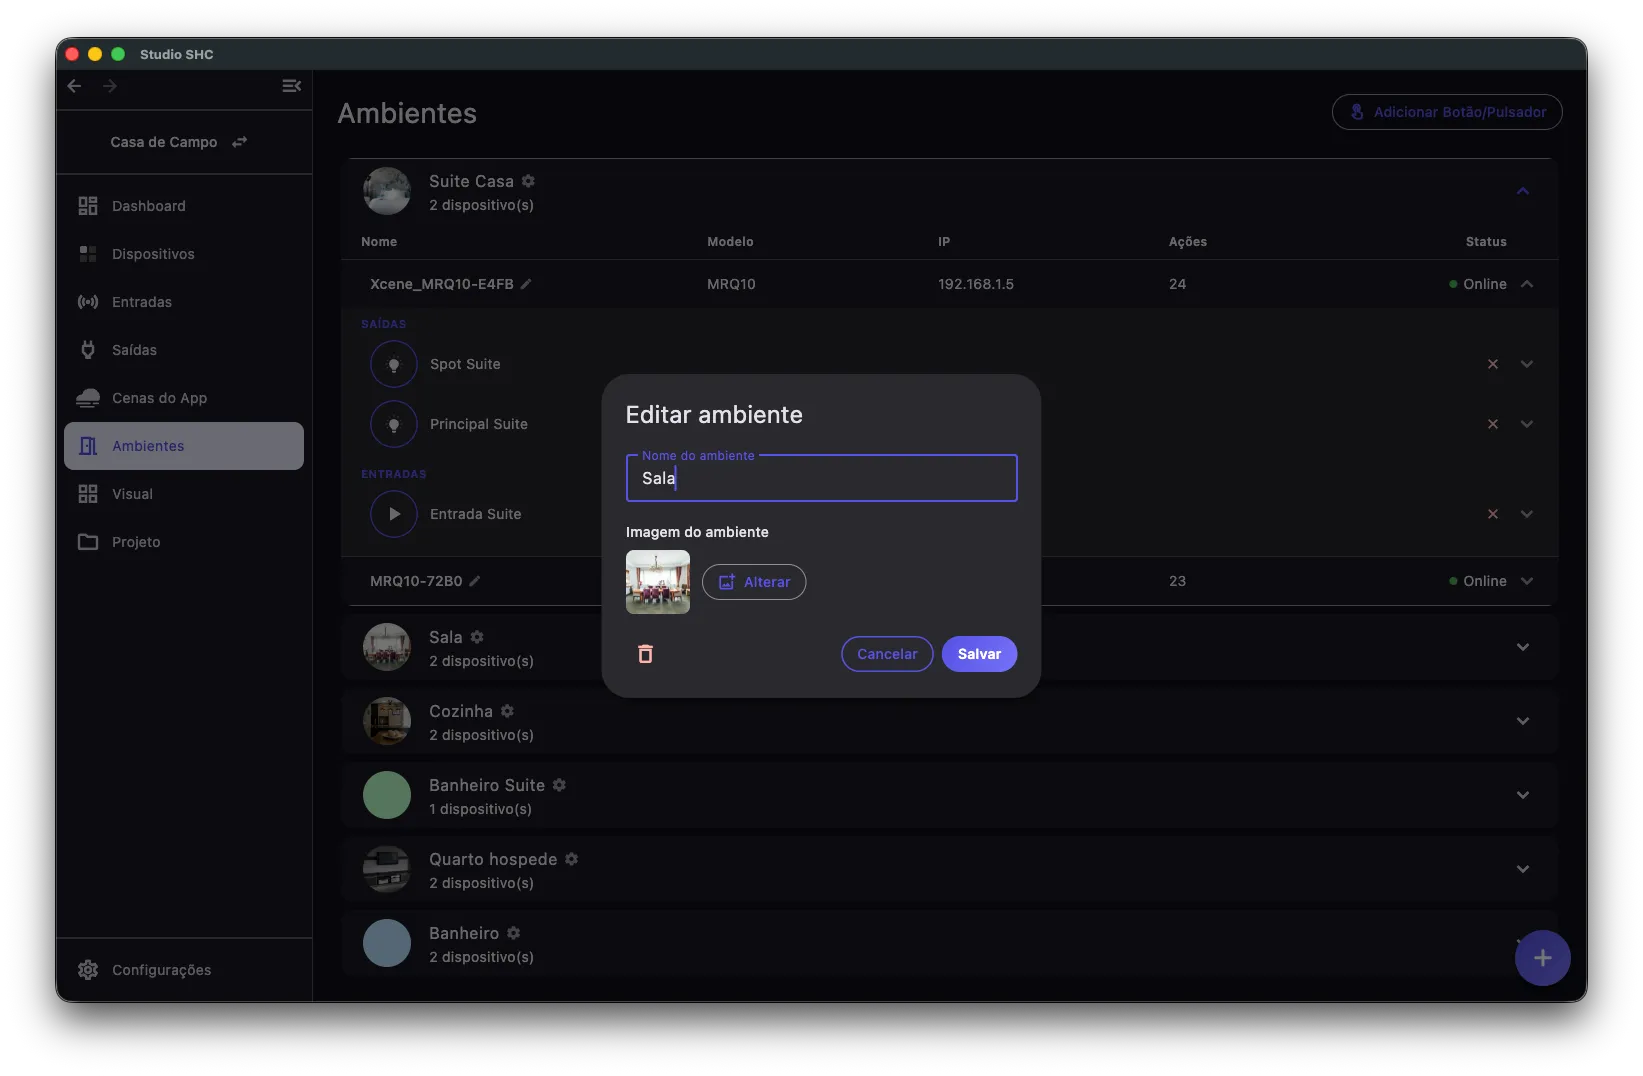Click the floating plus add button

coord(1542,958)
